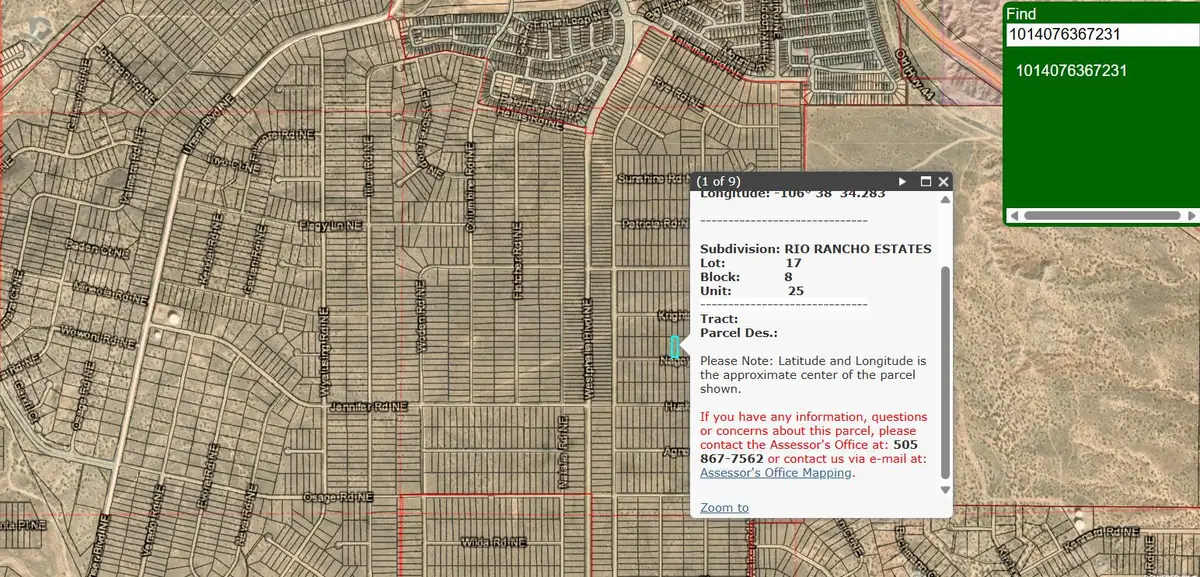The width and height of the screenshot is (1200, 577).
Task: Click the popup scroll-down arrow
Action: pyautogui.click(x=943, y=490)
